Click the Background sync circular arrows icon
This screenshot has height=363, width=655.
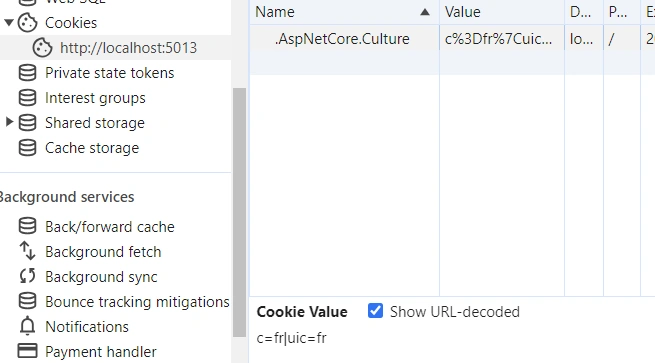click(28, 276)
